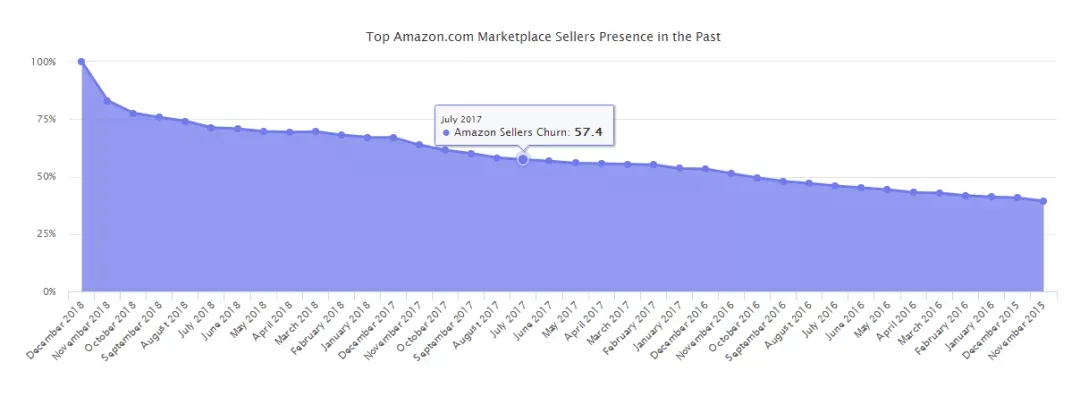Click the December 2018 data point at 100%

click(x=81, y=62)
